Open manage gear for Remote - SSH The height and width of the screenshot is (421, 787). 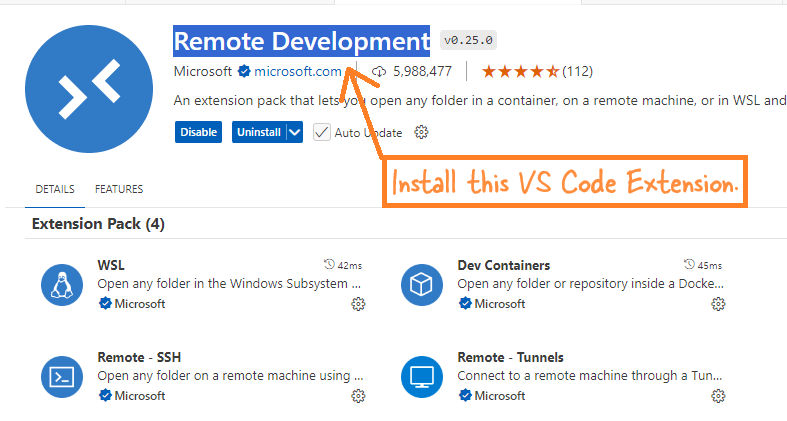[x=358, y=396]
